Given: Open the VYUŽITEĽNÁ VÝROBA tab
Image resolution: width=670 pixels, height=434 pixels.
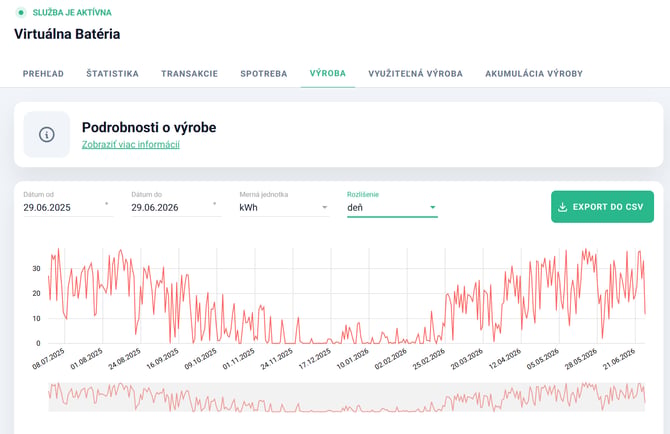Looking at the screenshot, I should coord(415,73).
